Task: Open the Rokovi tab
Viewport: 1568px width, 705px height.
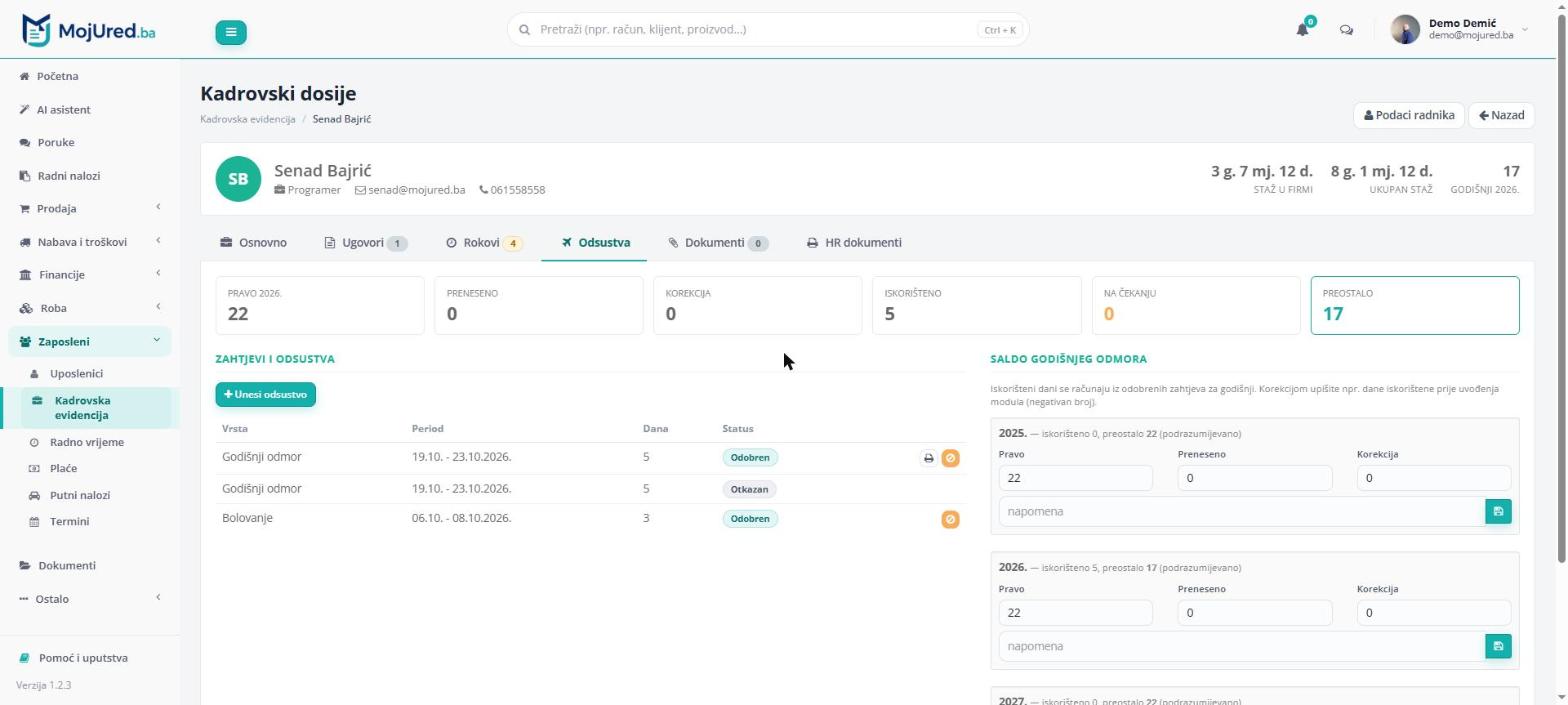Action: (x=484, y=243)
